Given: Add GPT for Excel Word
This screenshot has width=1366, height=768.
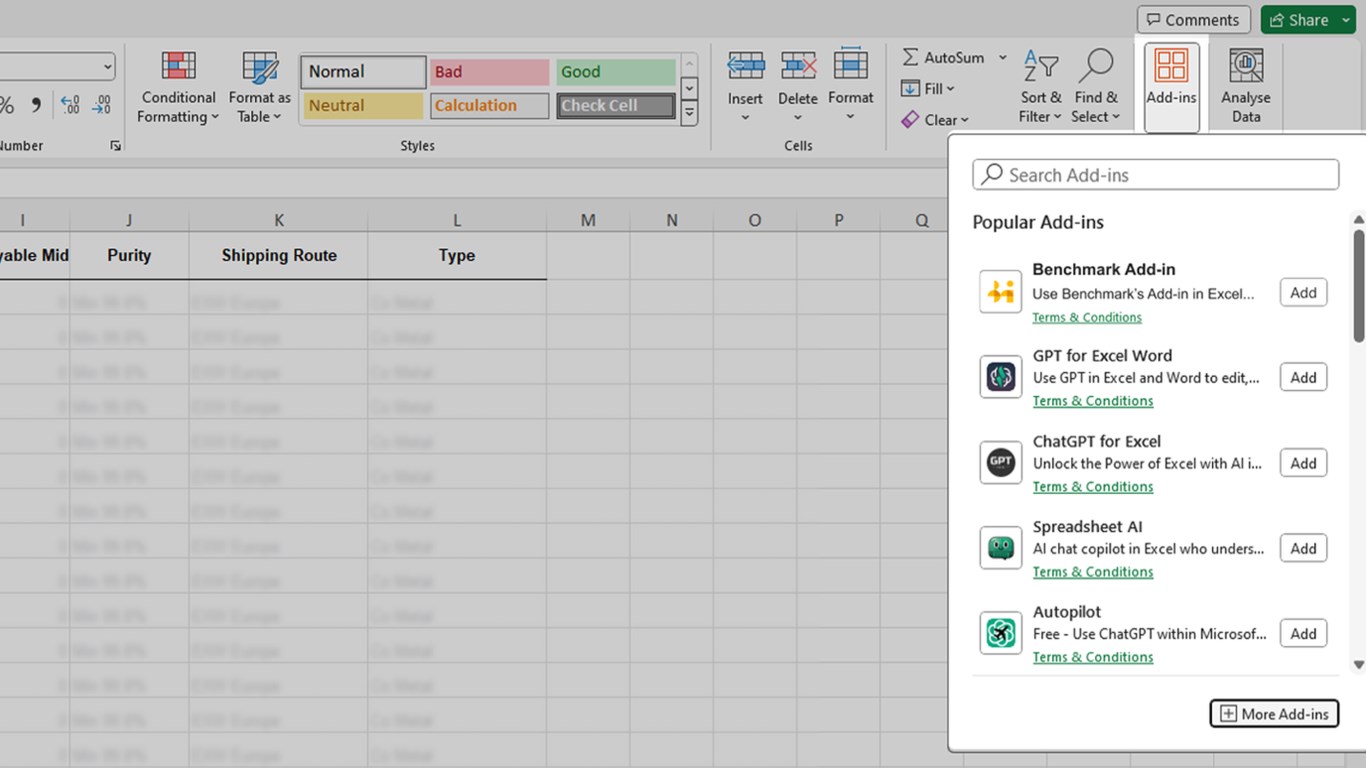Looking at the screenshot, I should [1303, 377].
